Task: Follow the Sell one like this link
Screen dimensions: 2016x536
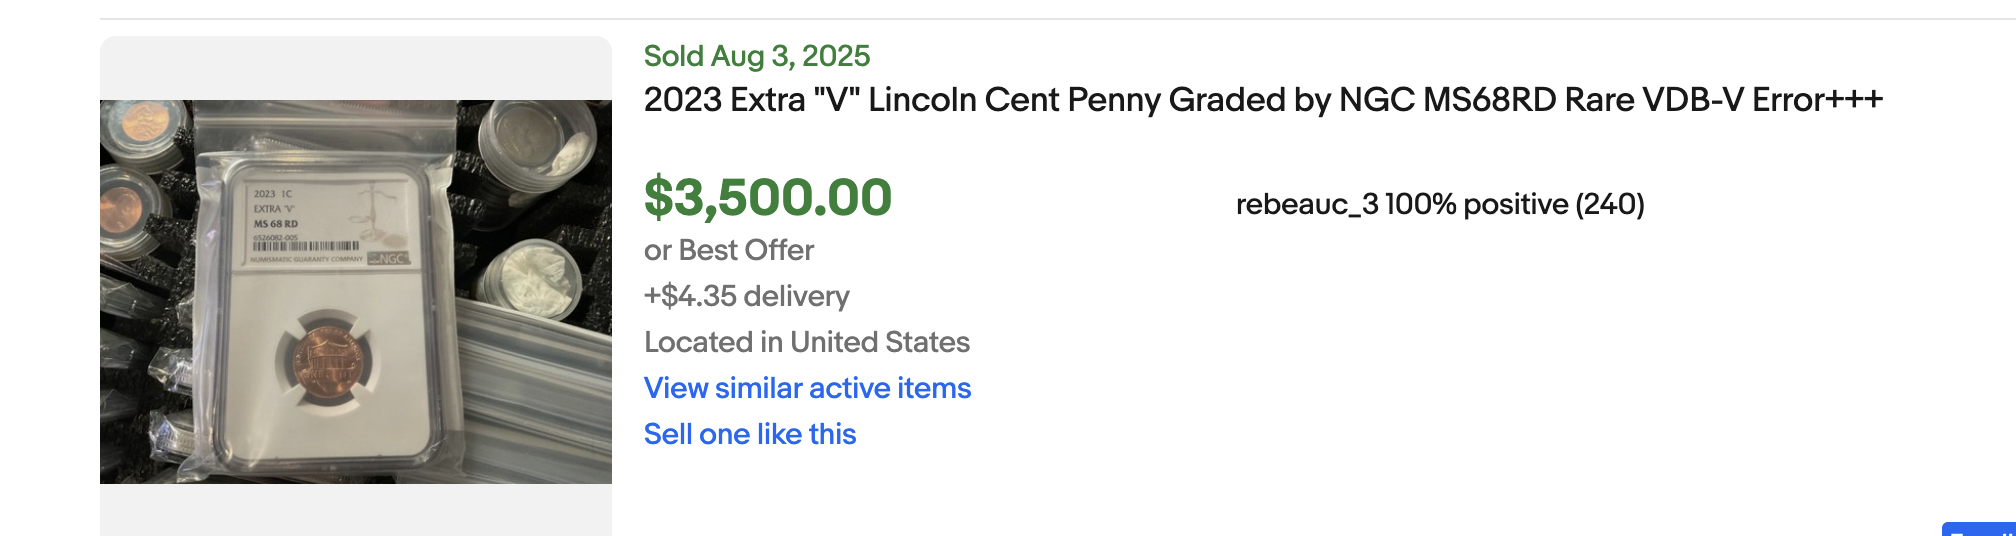Action: click(750, 434)
